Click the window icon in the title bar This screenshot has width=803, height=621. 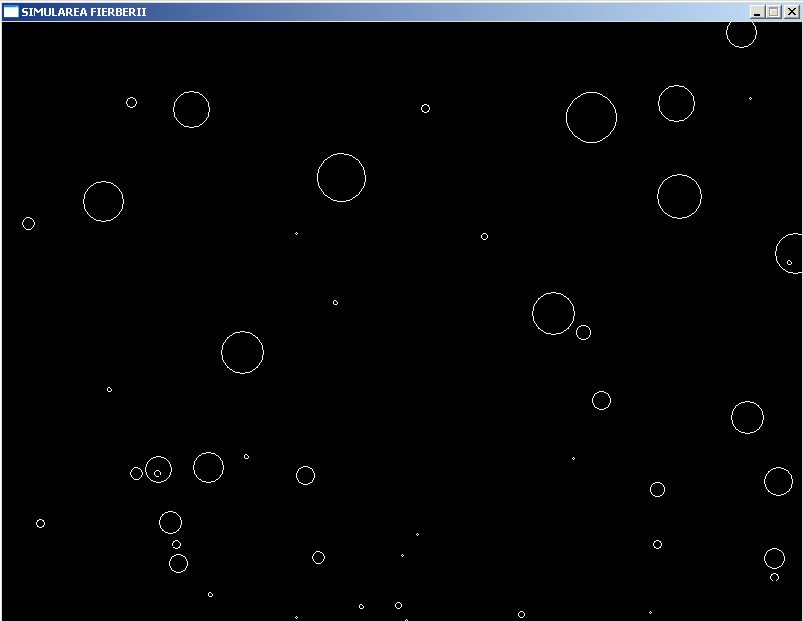[11, 12]
